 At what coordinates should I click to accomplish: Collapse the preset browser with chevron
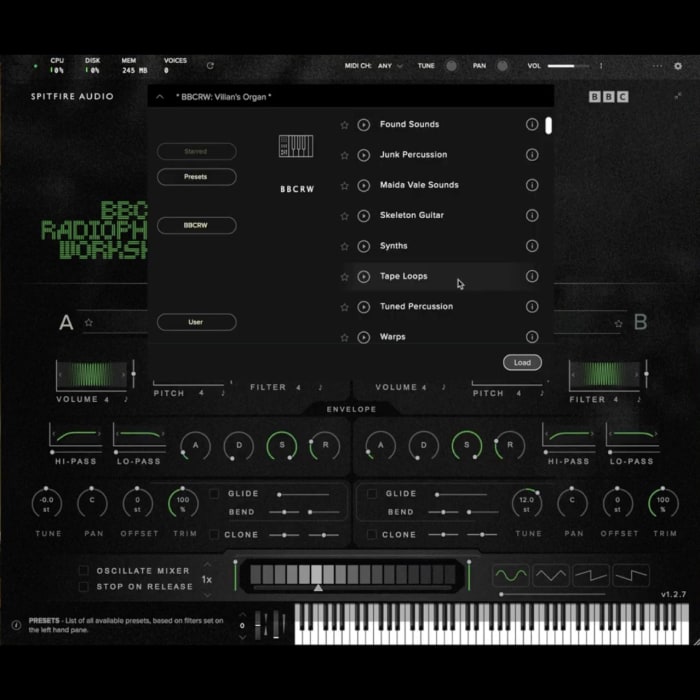click(x=160, y=97)
